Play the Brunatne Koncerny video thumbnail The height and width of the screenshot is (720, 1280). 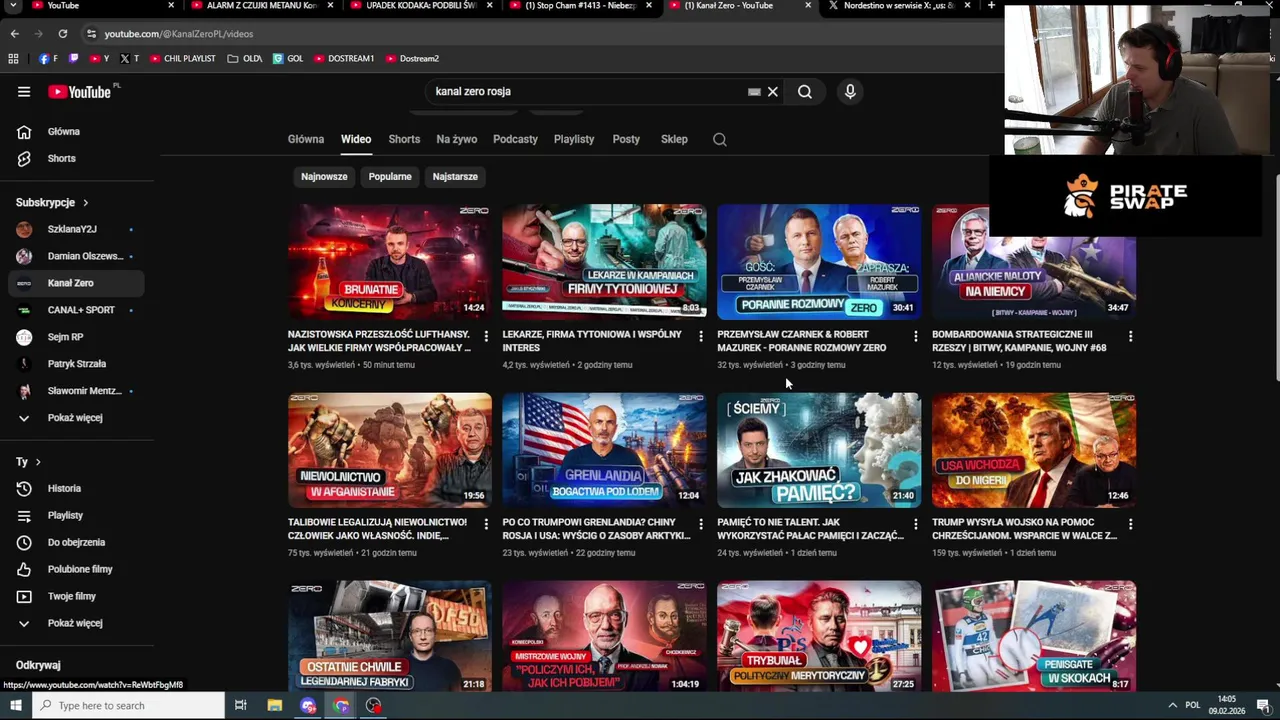390,261
